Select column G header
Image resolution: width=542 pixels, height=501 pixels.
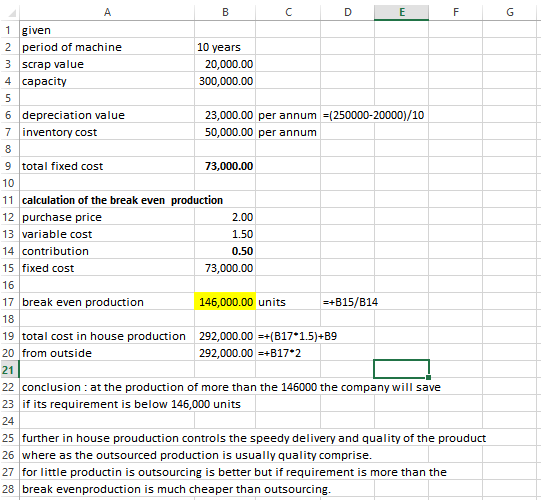tap(510, 12)
